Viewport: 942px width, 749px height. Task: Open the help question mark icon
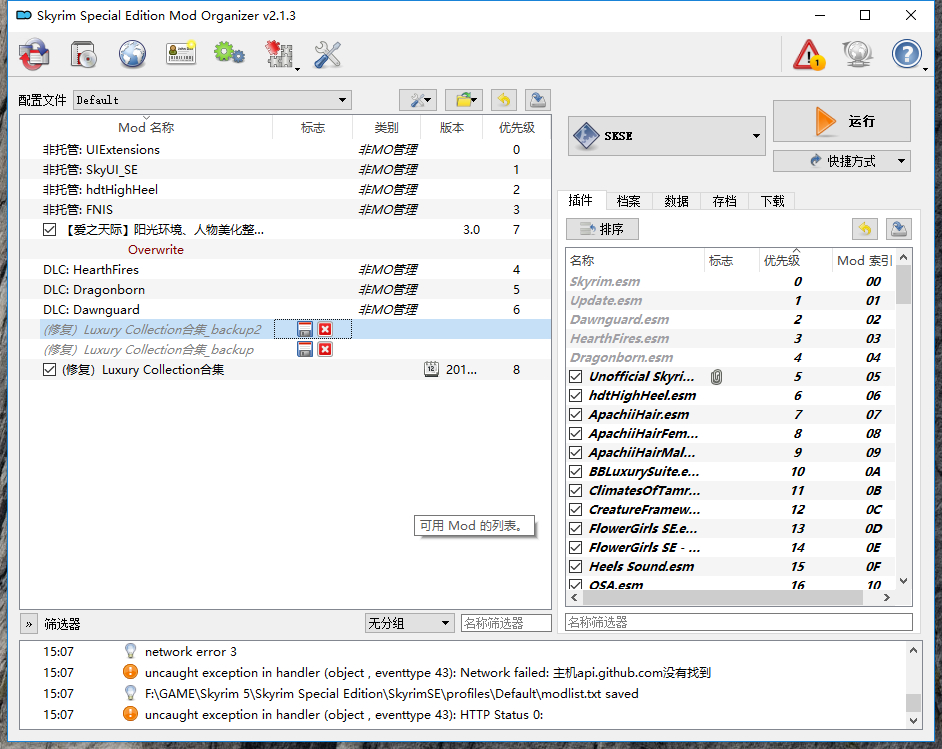(906, 55)
